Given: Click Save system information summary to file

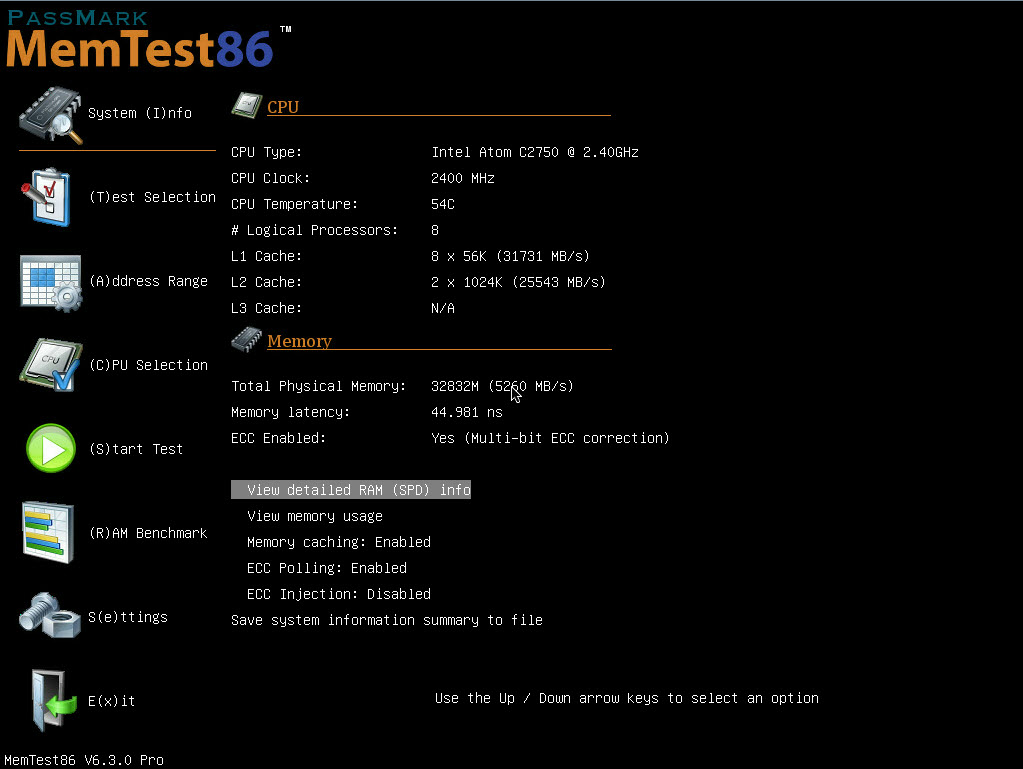Looking at the screenshot, I should point(387,620).
